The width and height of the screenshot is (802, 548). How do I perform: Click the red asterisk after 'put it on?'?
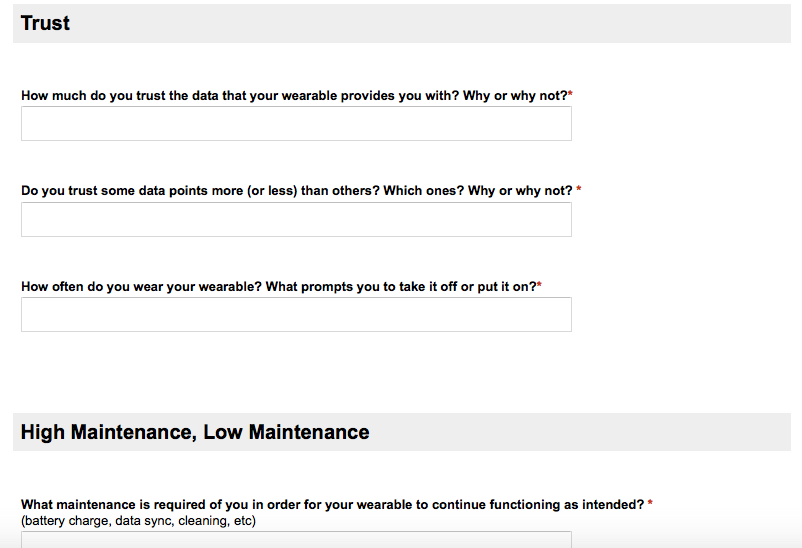point(539,284)
